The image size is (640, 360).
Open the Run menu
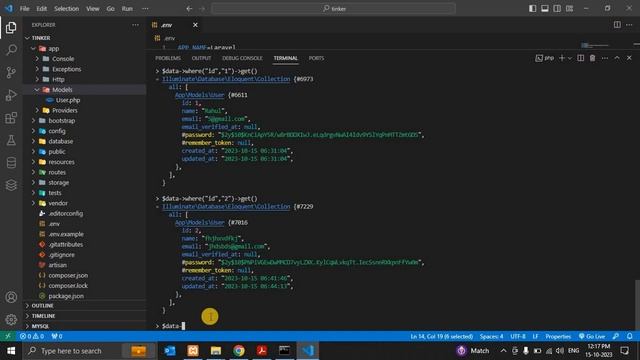pos(127,9)
